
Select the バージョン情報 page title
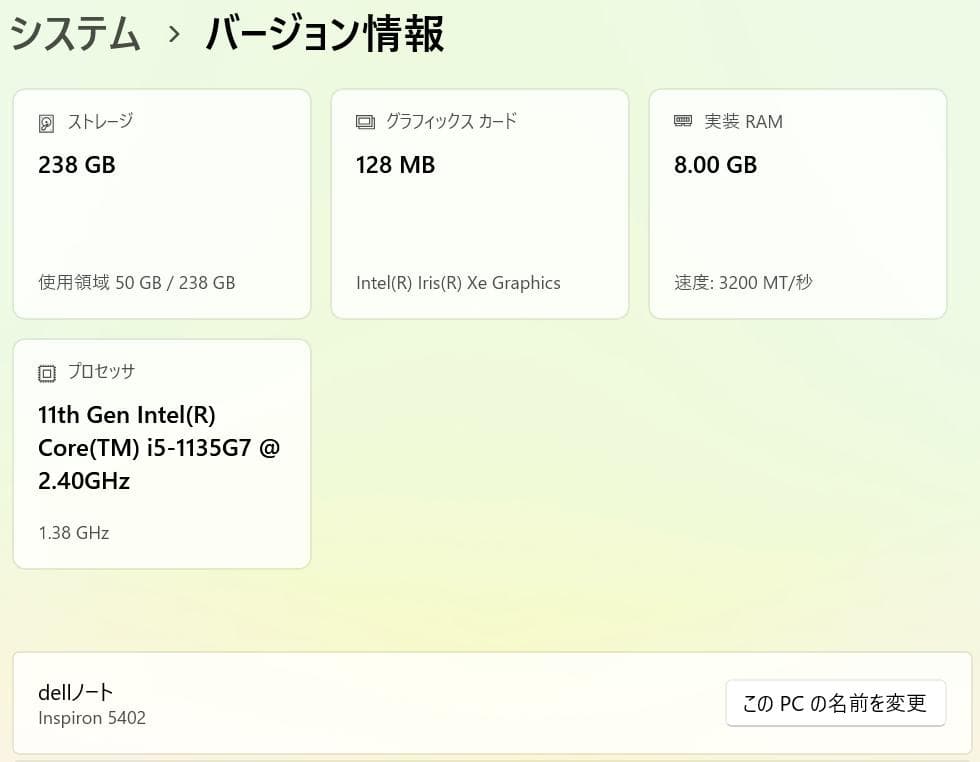tap(323, 33)
